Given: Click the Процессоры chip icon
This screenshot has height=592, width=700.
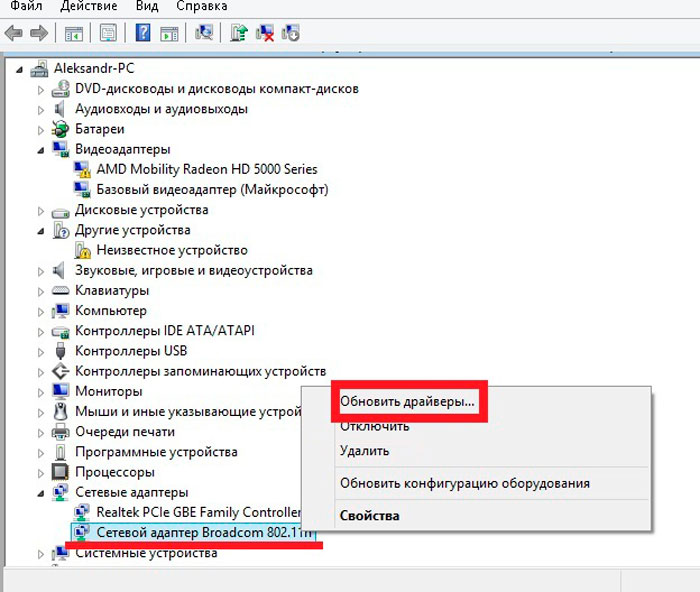Looking at the screenshot, I should point(60,472).
